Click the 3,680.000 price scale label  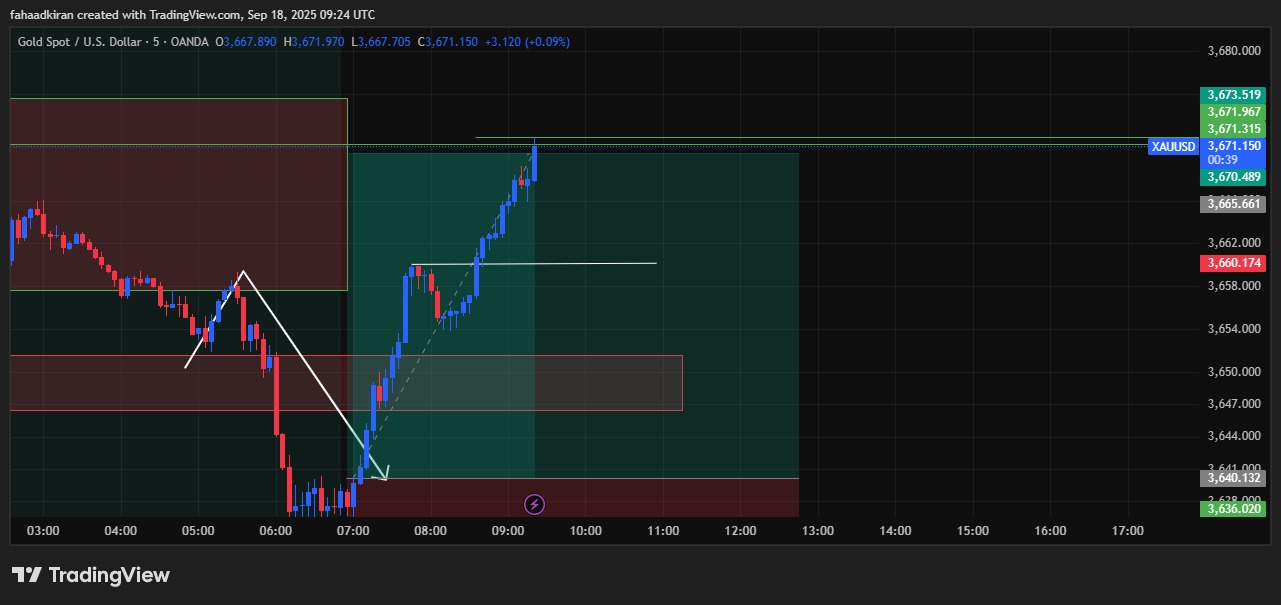point(1233,51)
